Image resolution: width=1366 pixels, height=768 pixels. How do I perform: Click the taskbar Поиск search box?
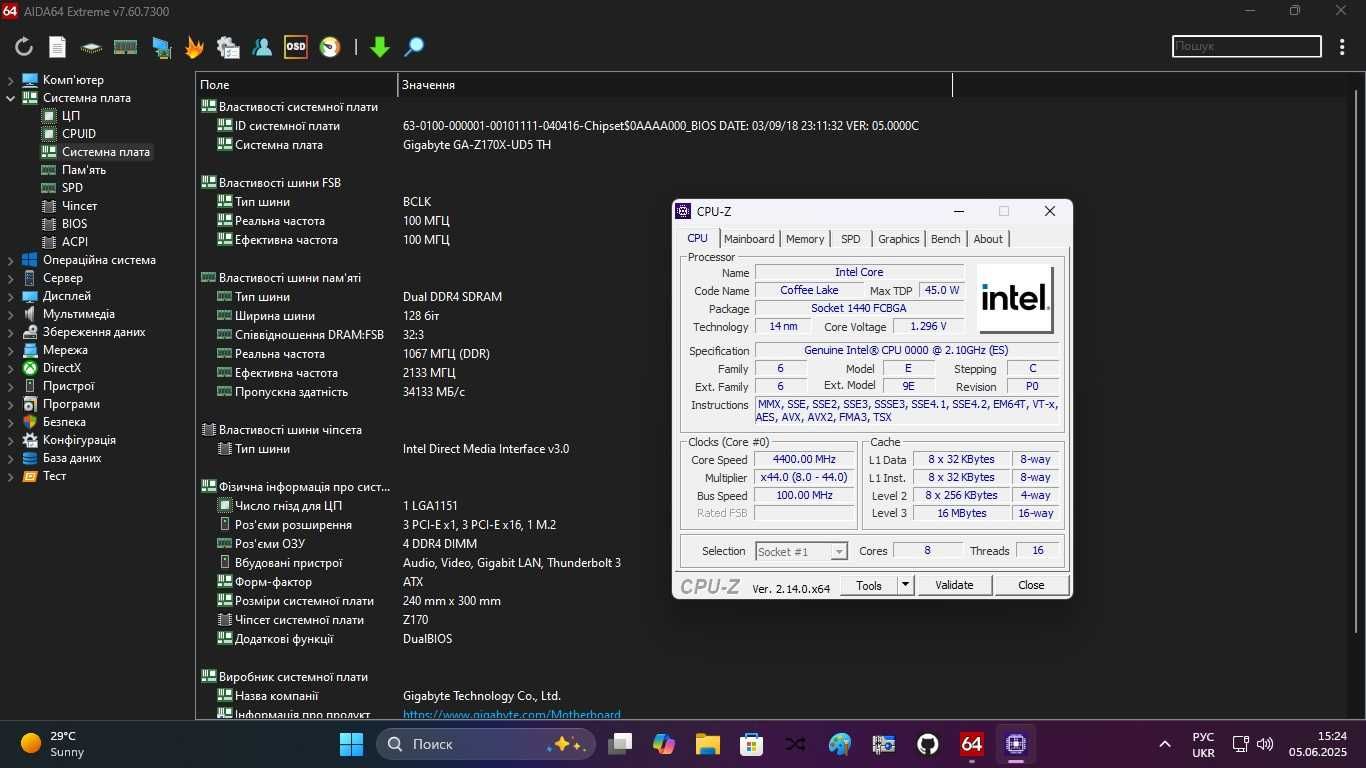tap(486, 744)
